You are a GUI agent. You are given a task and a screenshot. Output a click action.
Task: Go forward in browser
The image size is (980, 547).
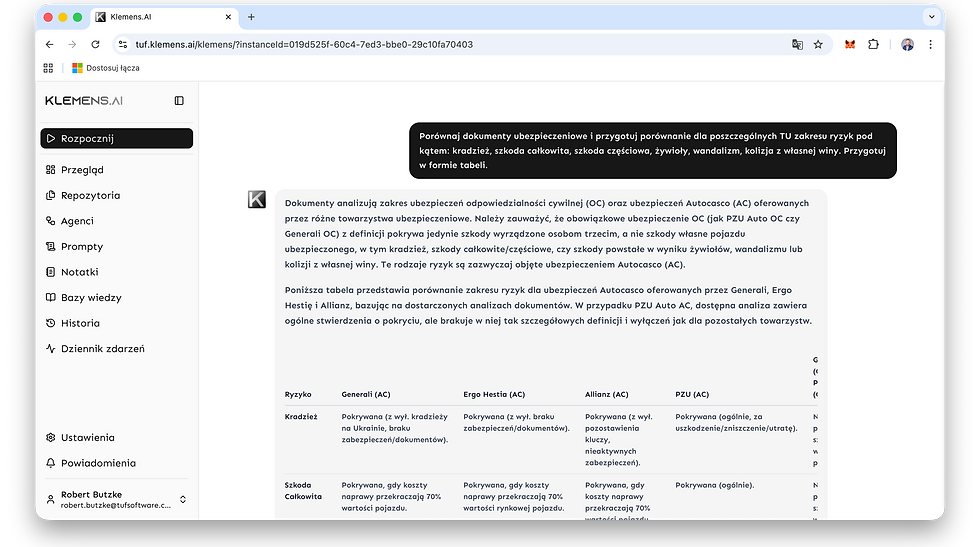[x=72, y=44]
